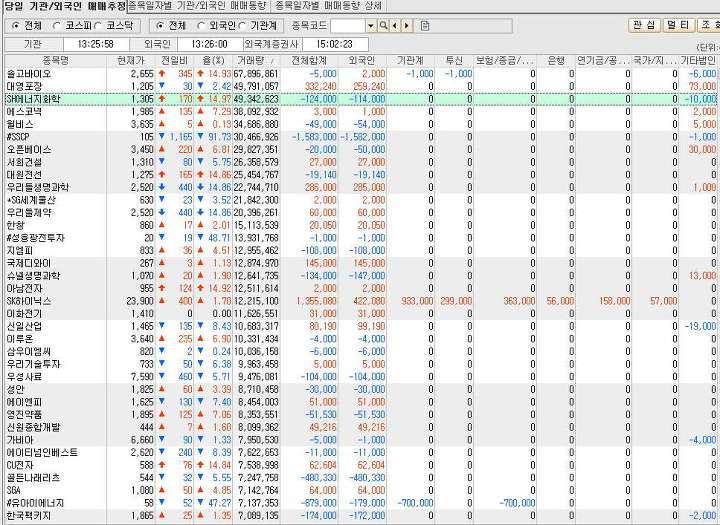Sort by the 전일비 column header
The height and width of the screenshot is (525, 720).
174,61
